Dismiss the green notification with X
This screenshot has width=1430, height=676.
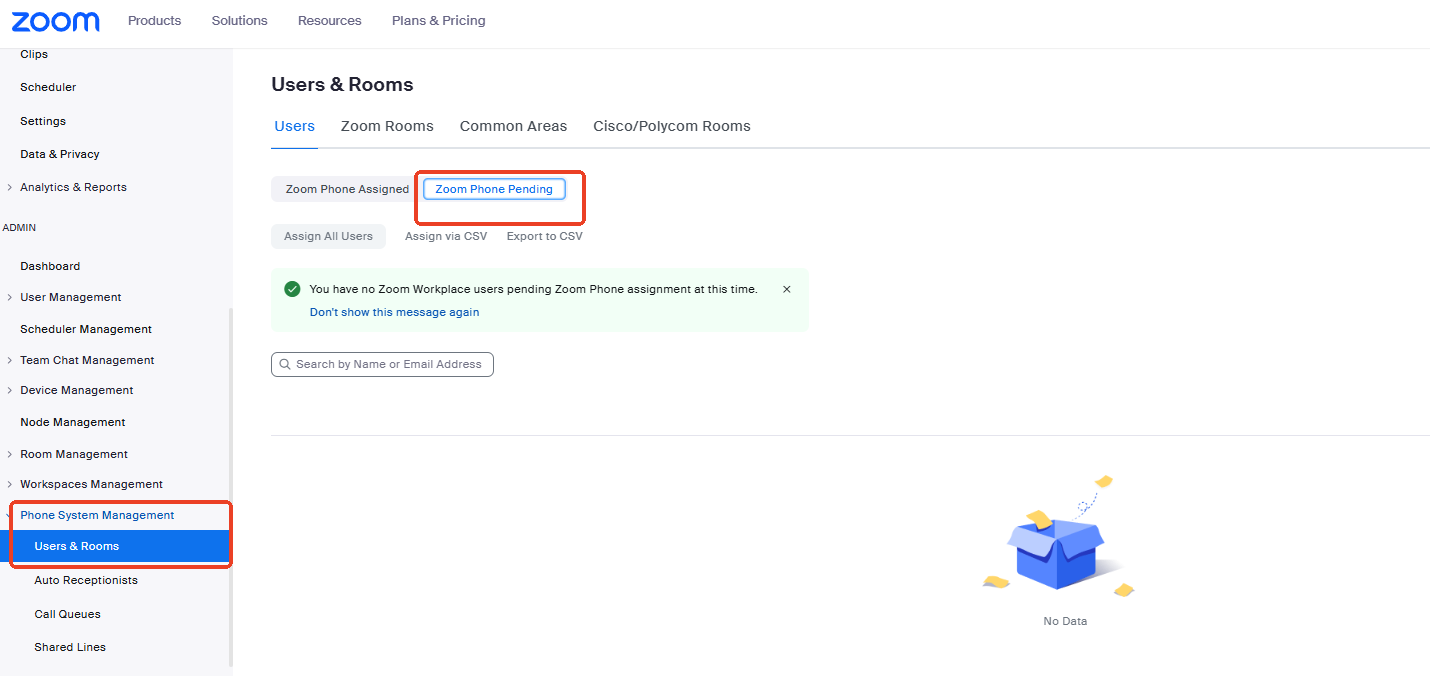point(786,289)
